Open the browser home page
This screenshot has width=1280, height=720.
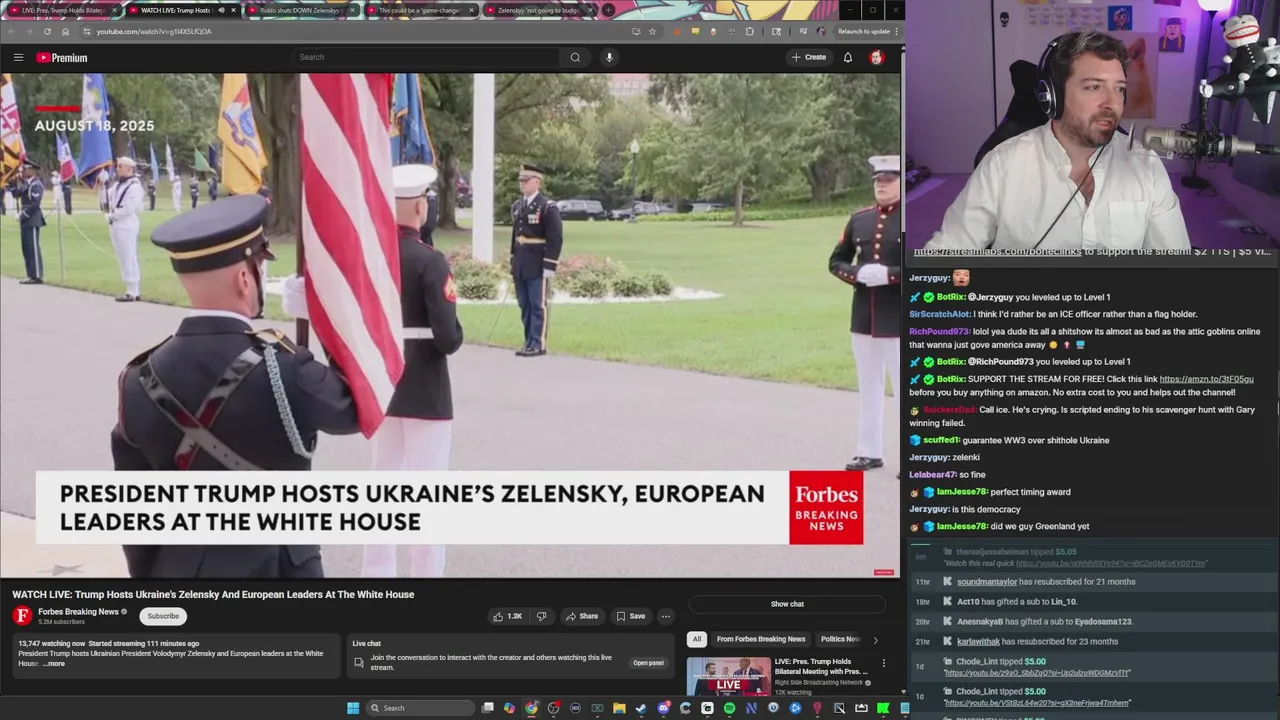(65, 31)
